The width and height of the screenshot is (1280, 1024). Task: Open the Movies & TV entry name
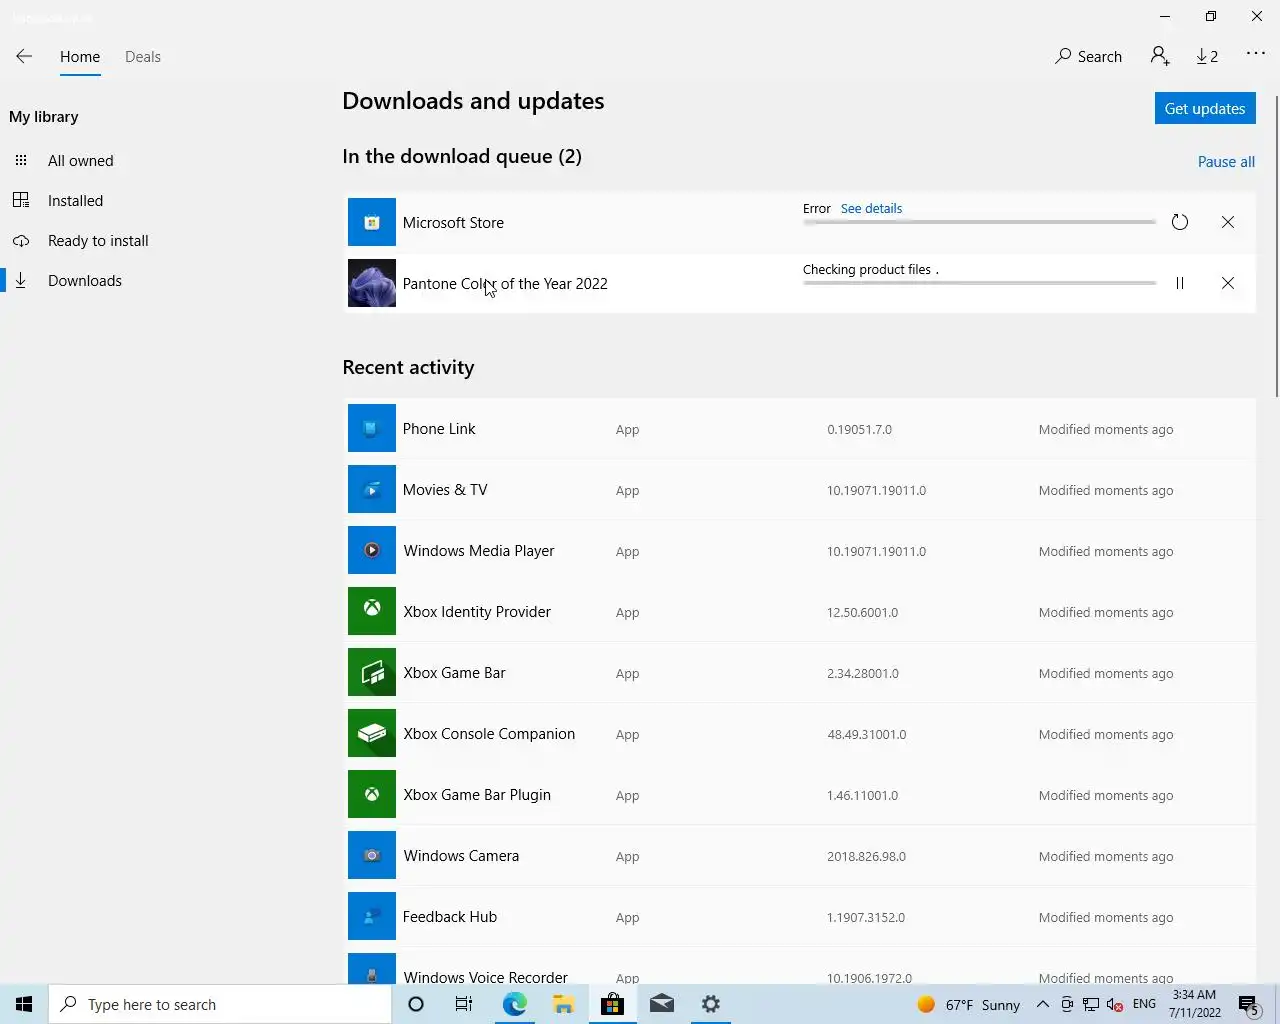(445, 490)
